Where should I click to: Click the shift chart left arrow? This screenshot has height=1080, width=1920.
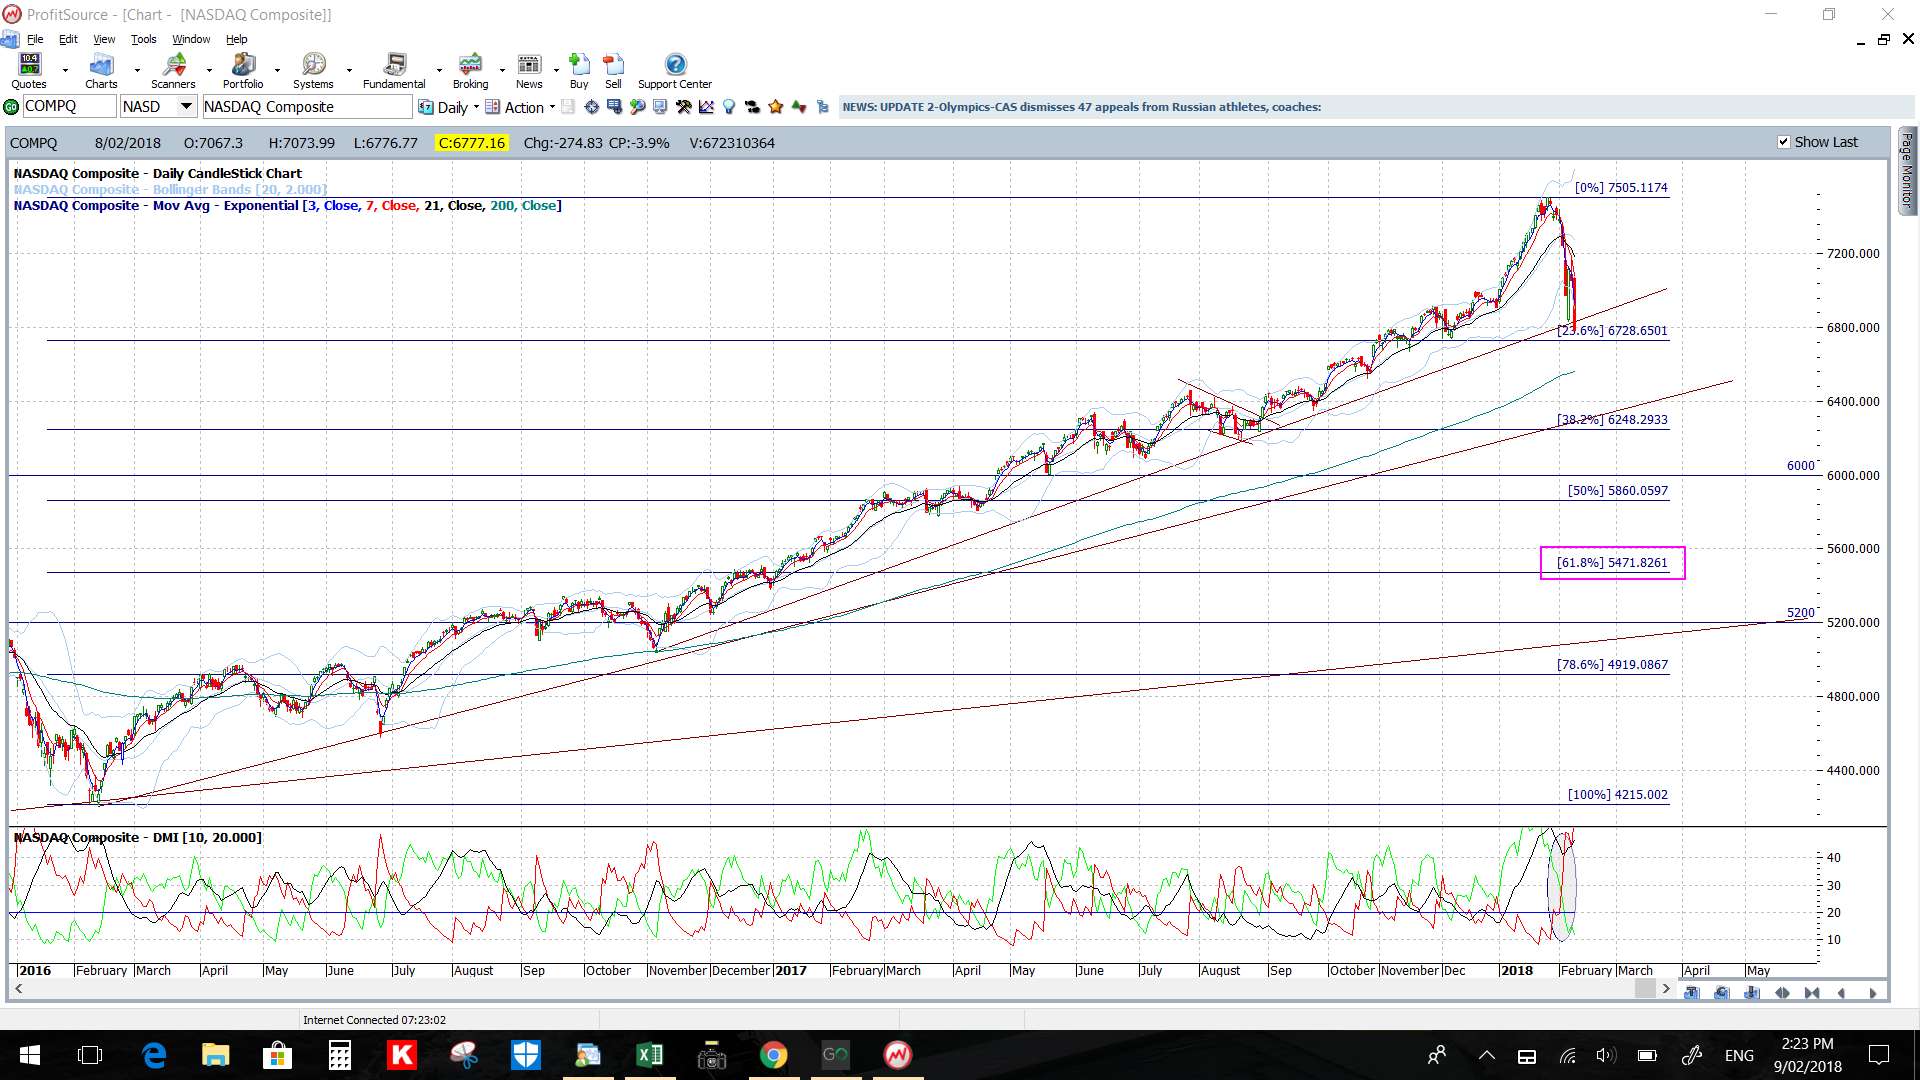1842,993
